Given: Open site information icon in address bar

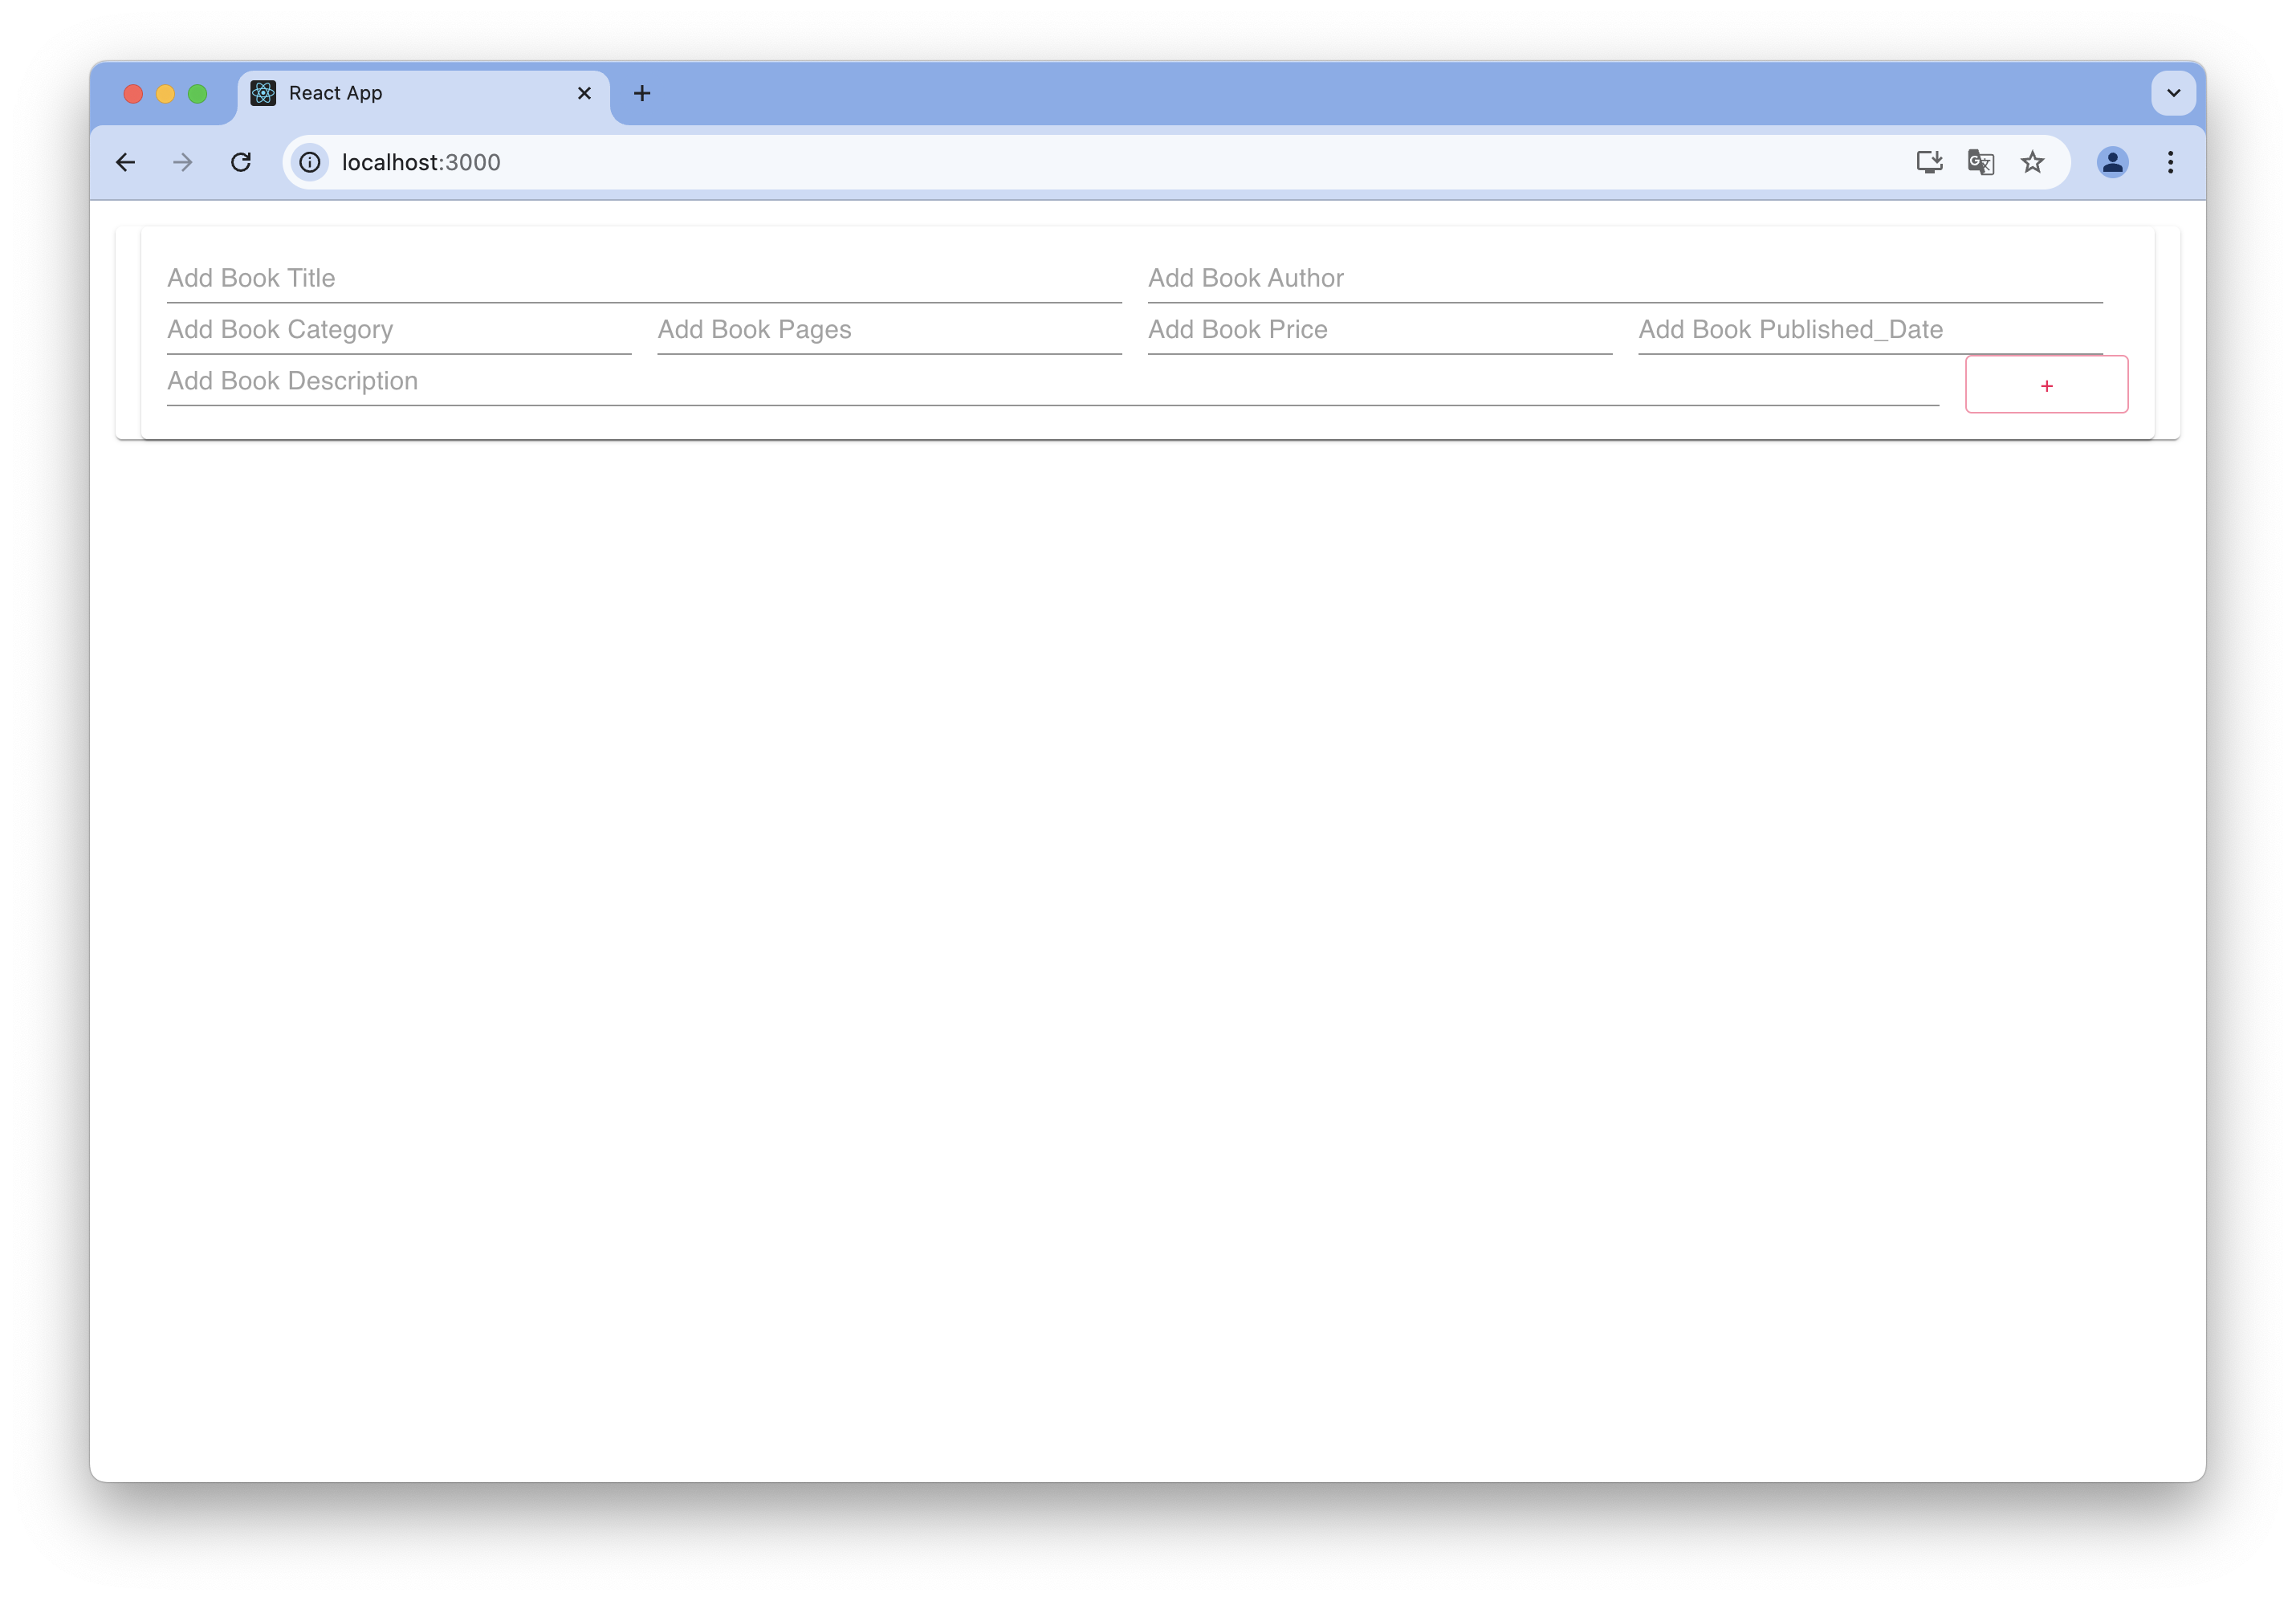Looking at the screenshot, I should pos(310,162).
